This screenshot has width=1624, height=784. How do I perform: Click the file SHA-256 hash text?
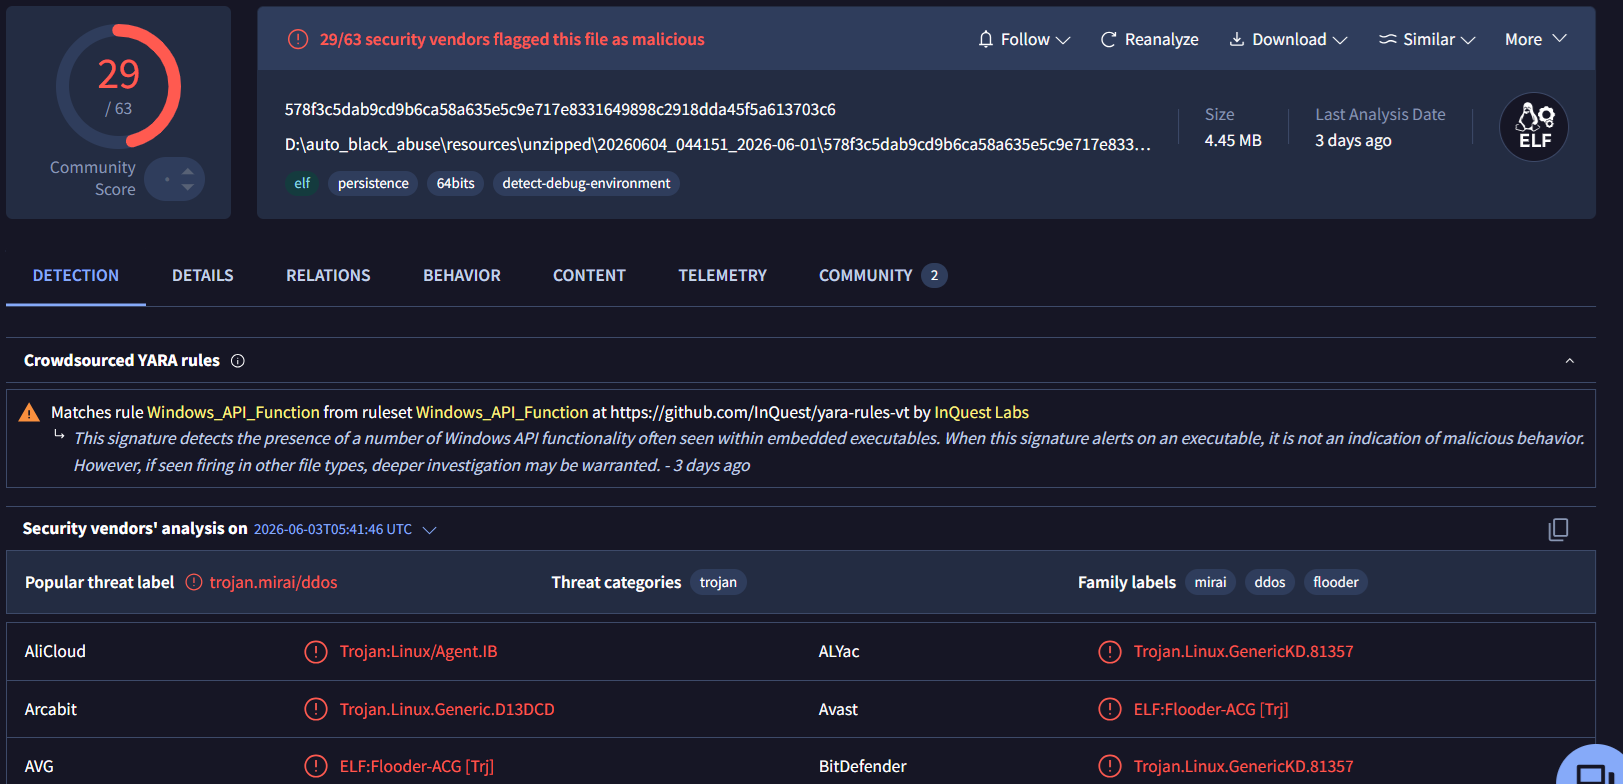coord(560,109)
